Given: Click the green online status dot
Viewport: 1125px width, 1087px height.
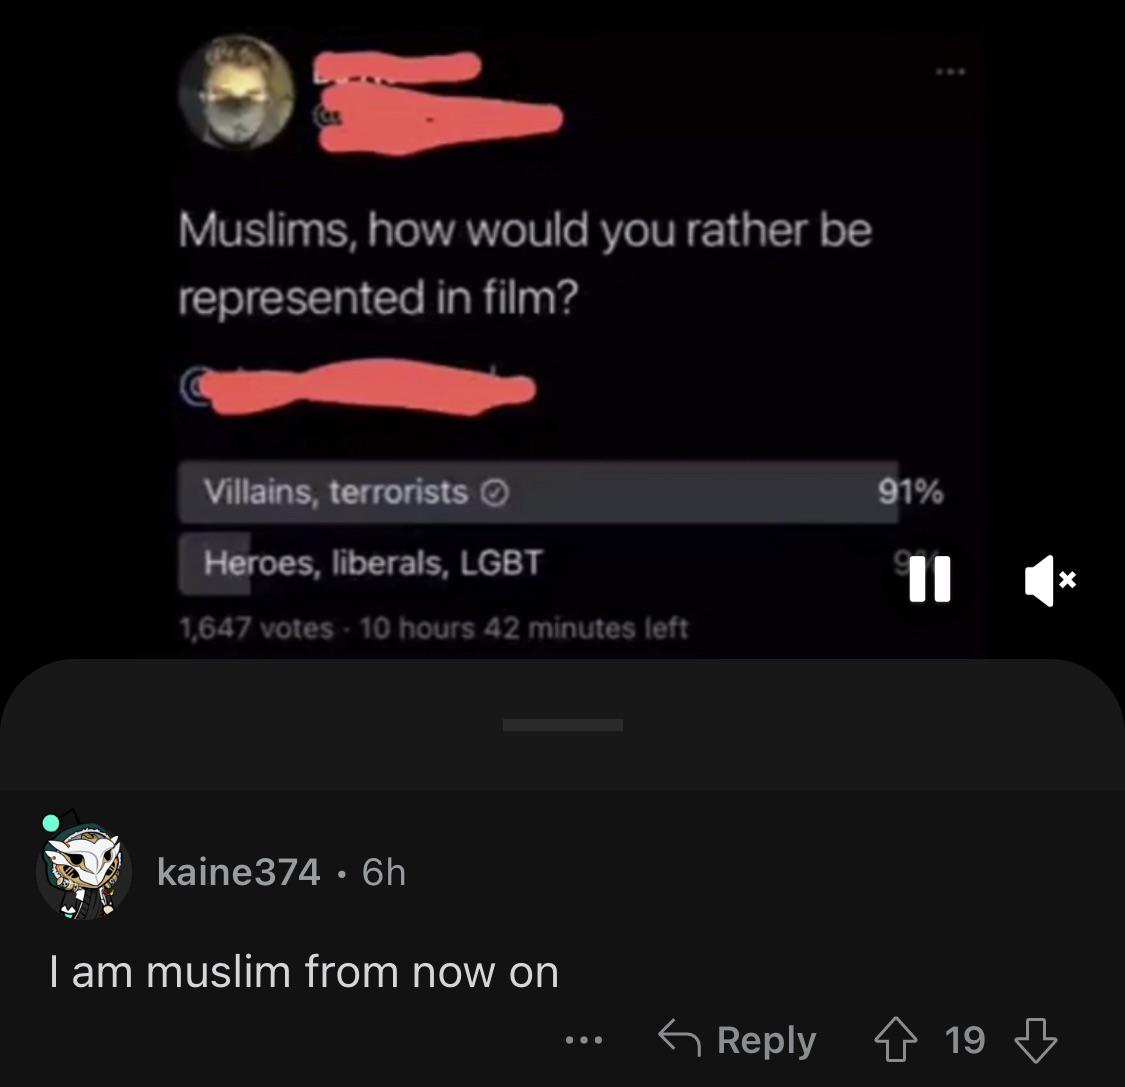Looking at the screenshot, I should pos(51,822).
